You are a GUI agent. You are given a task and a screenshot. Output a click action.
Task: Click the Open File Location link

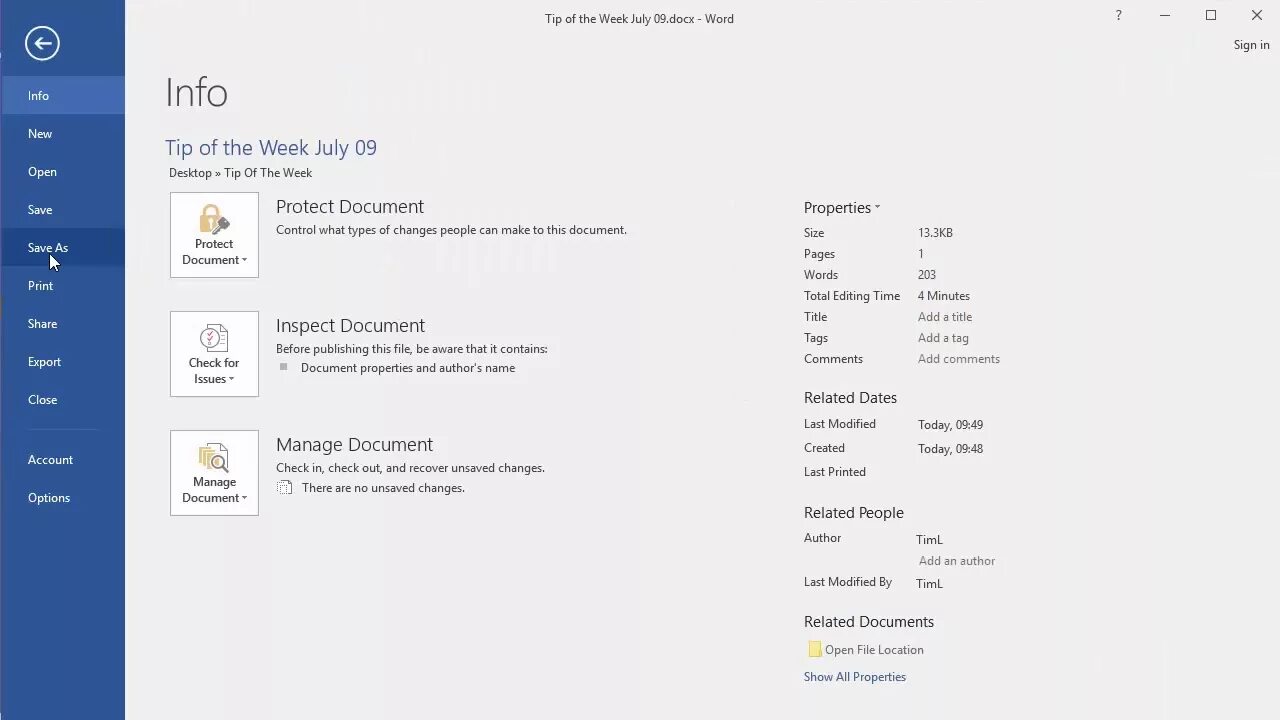tap(874, 650)
